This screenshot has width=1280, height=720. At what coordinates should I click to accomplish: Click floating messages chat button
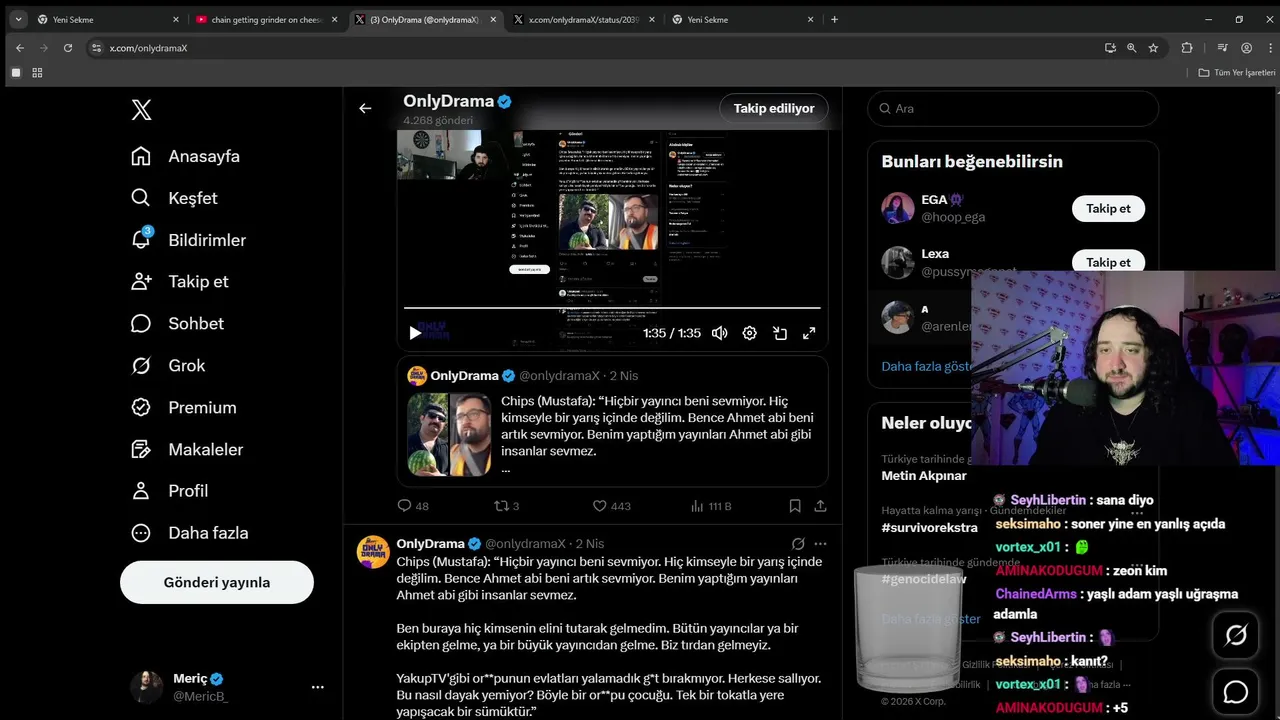(1236, 692)
